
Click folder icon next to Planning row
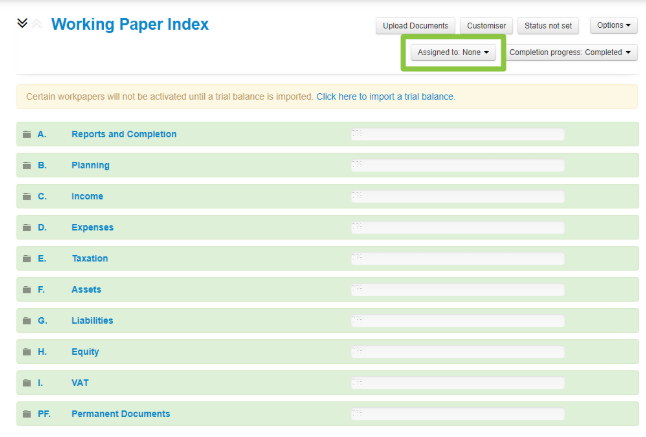(26, 165)
